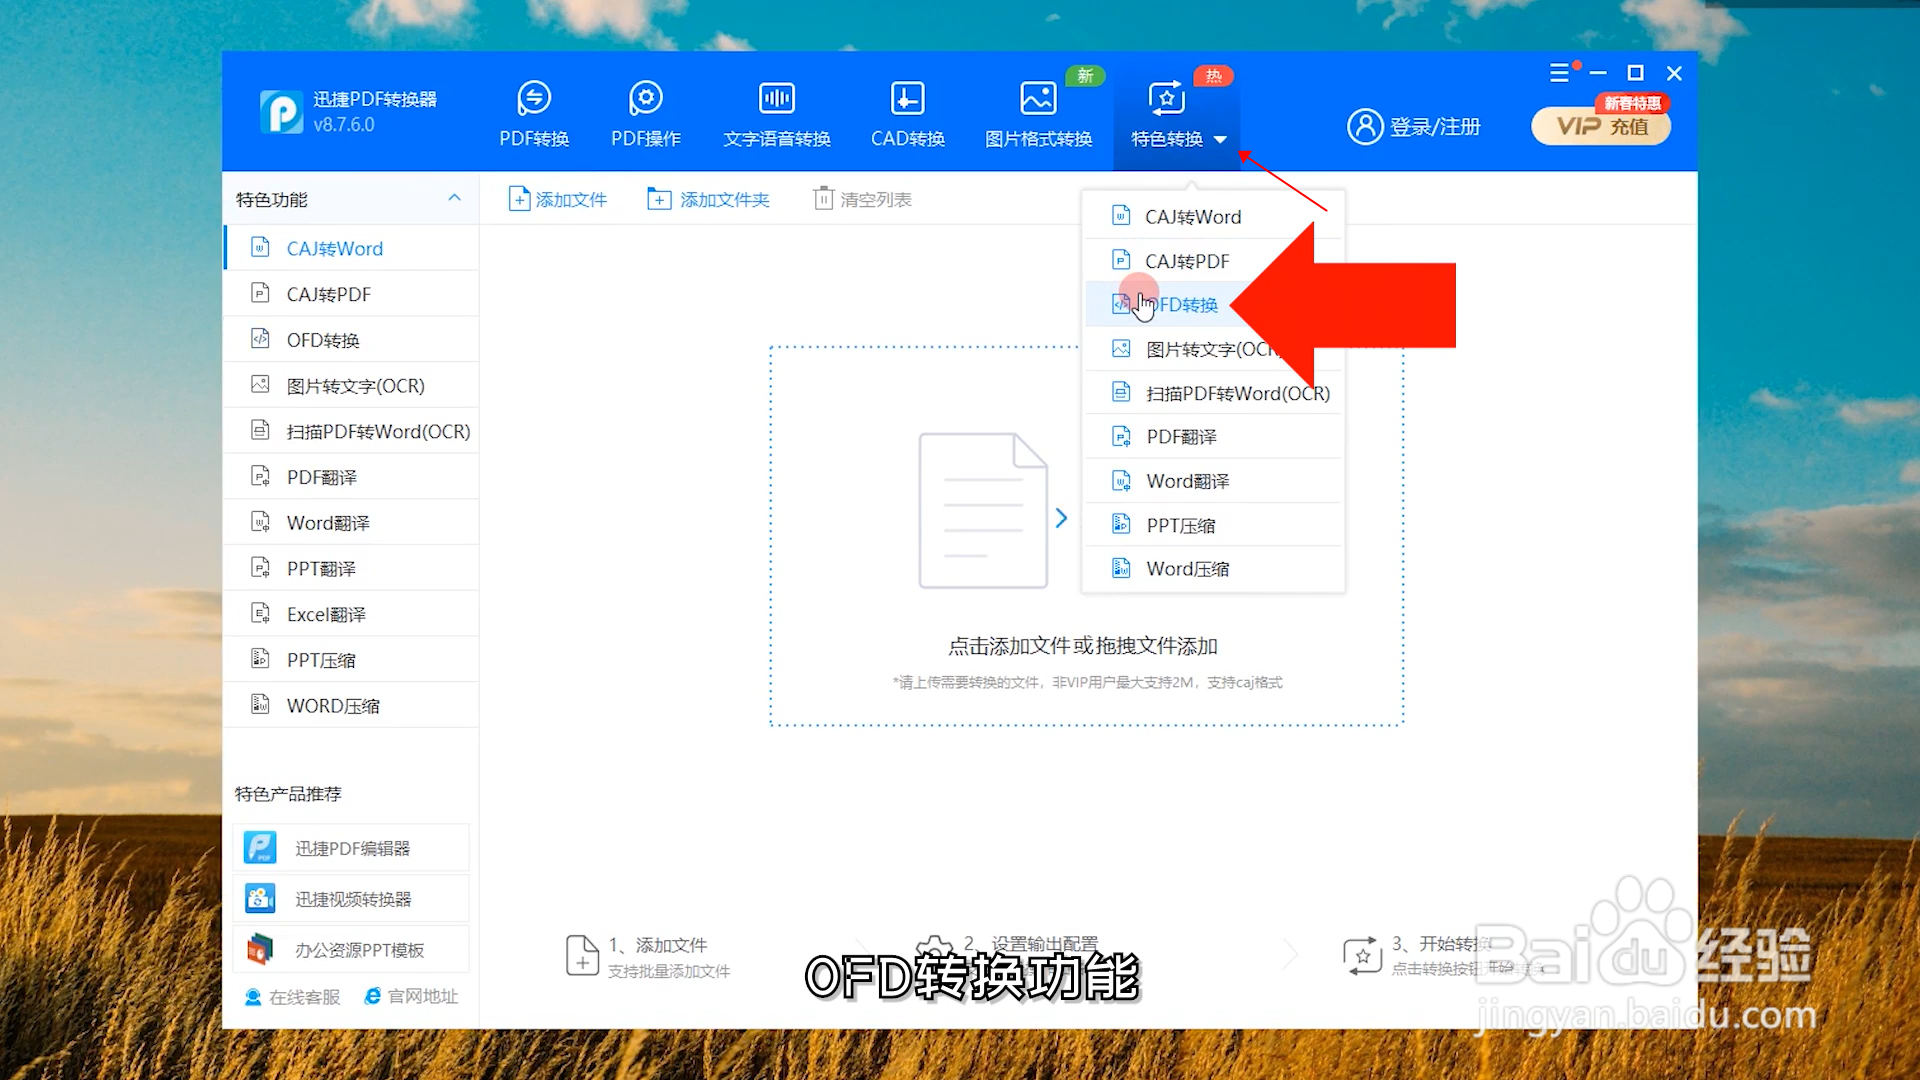Select OFD转换 in the sidebar
The height and width of the screenshot is (1080, 1920).
tap(351, 340)
